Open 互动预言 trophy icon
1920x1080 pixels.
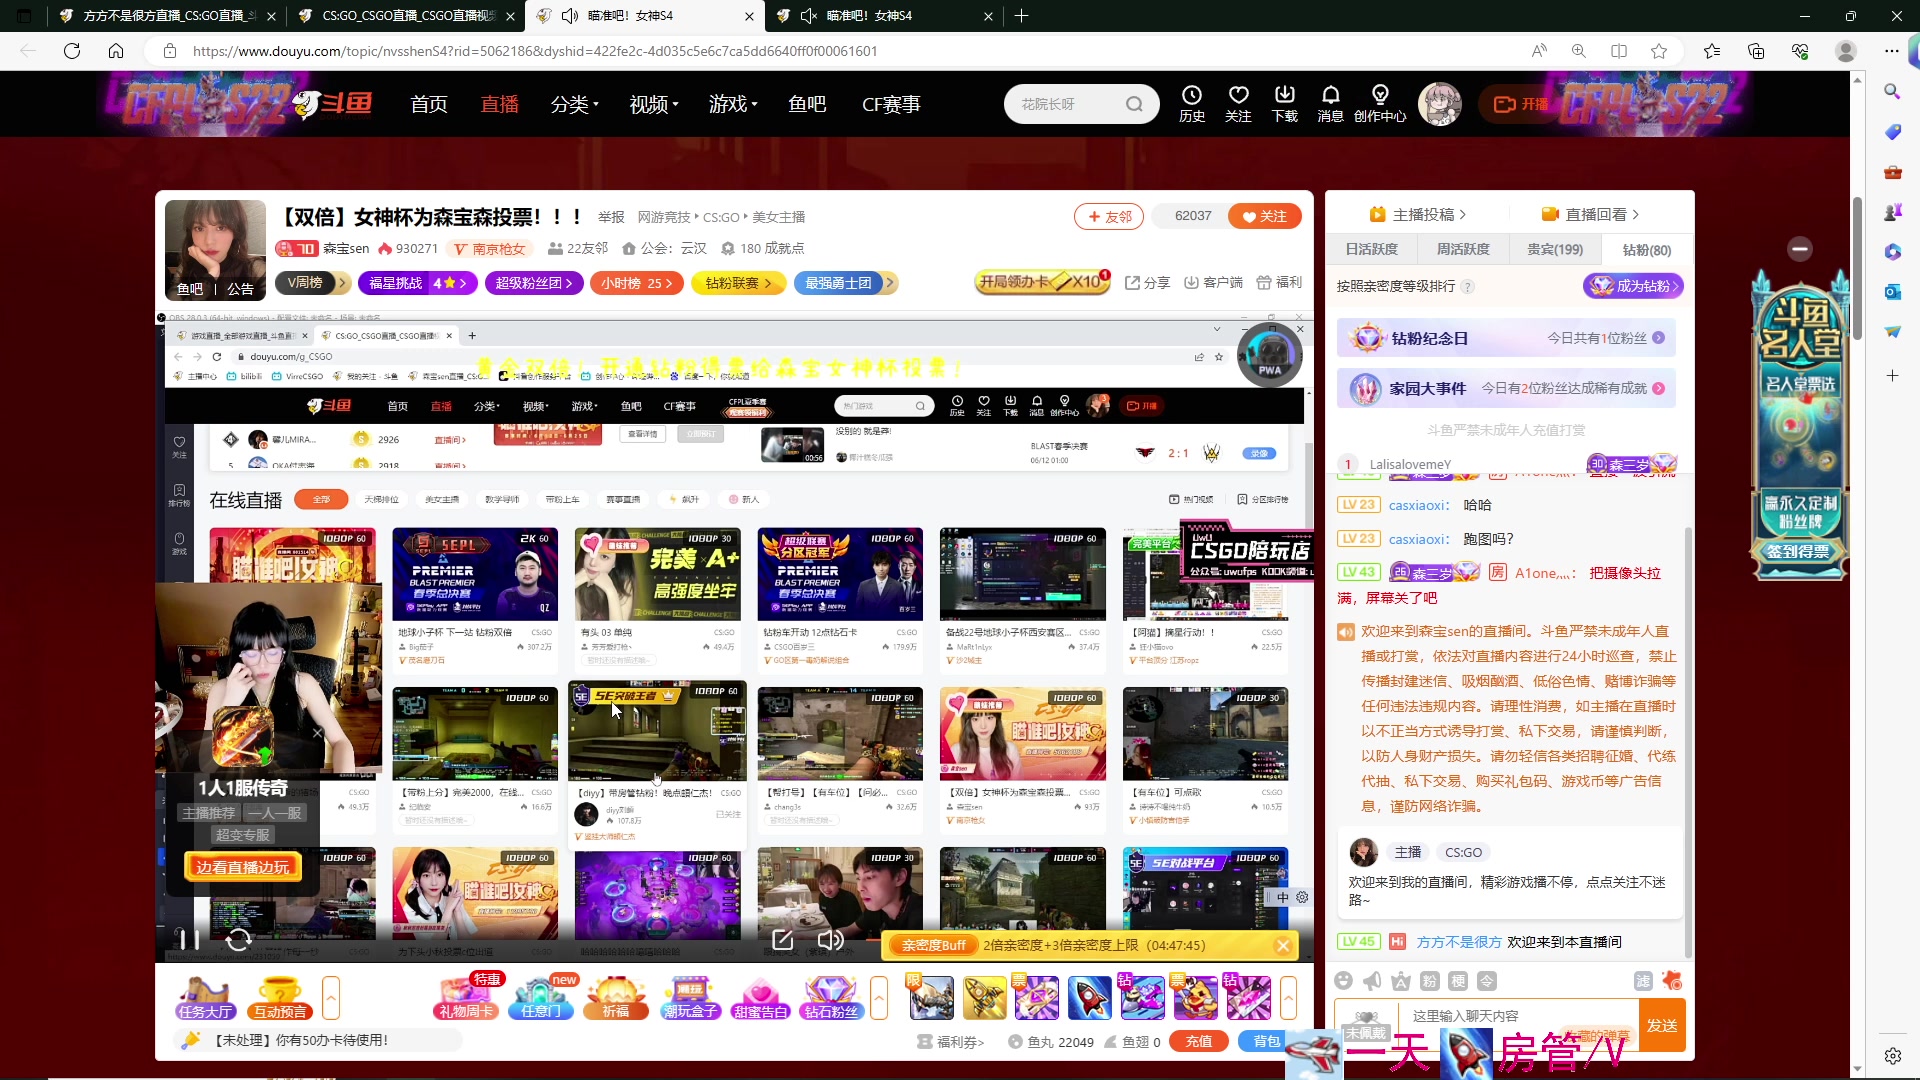280,998
